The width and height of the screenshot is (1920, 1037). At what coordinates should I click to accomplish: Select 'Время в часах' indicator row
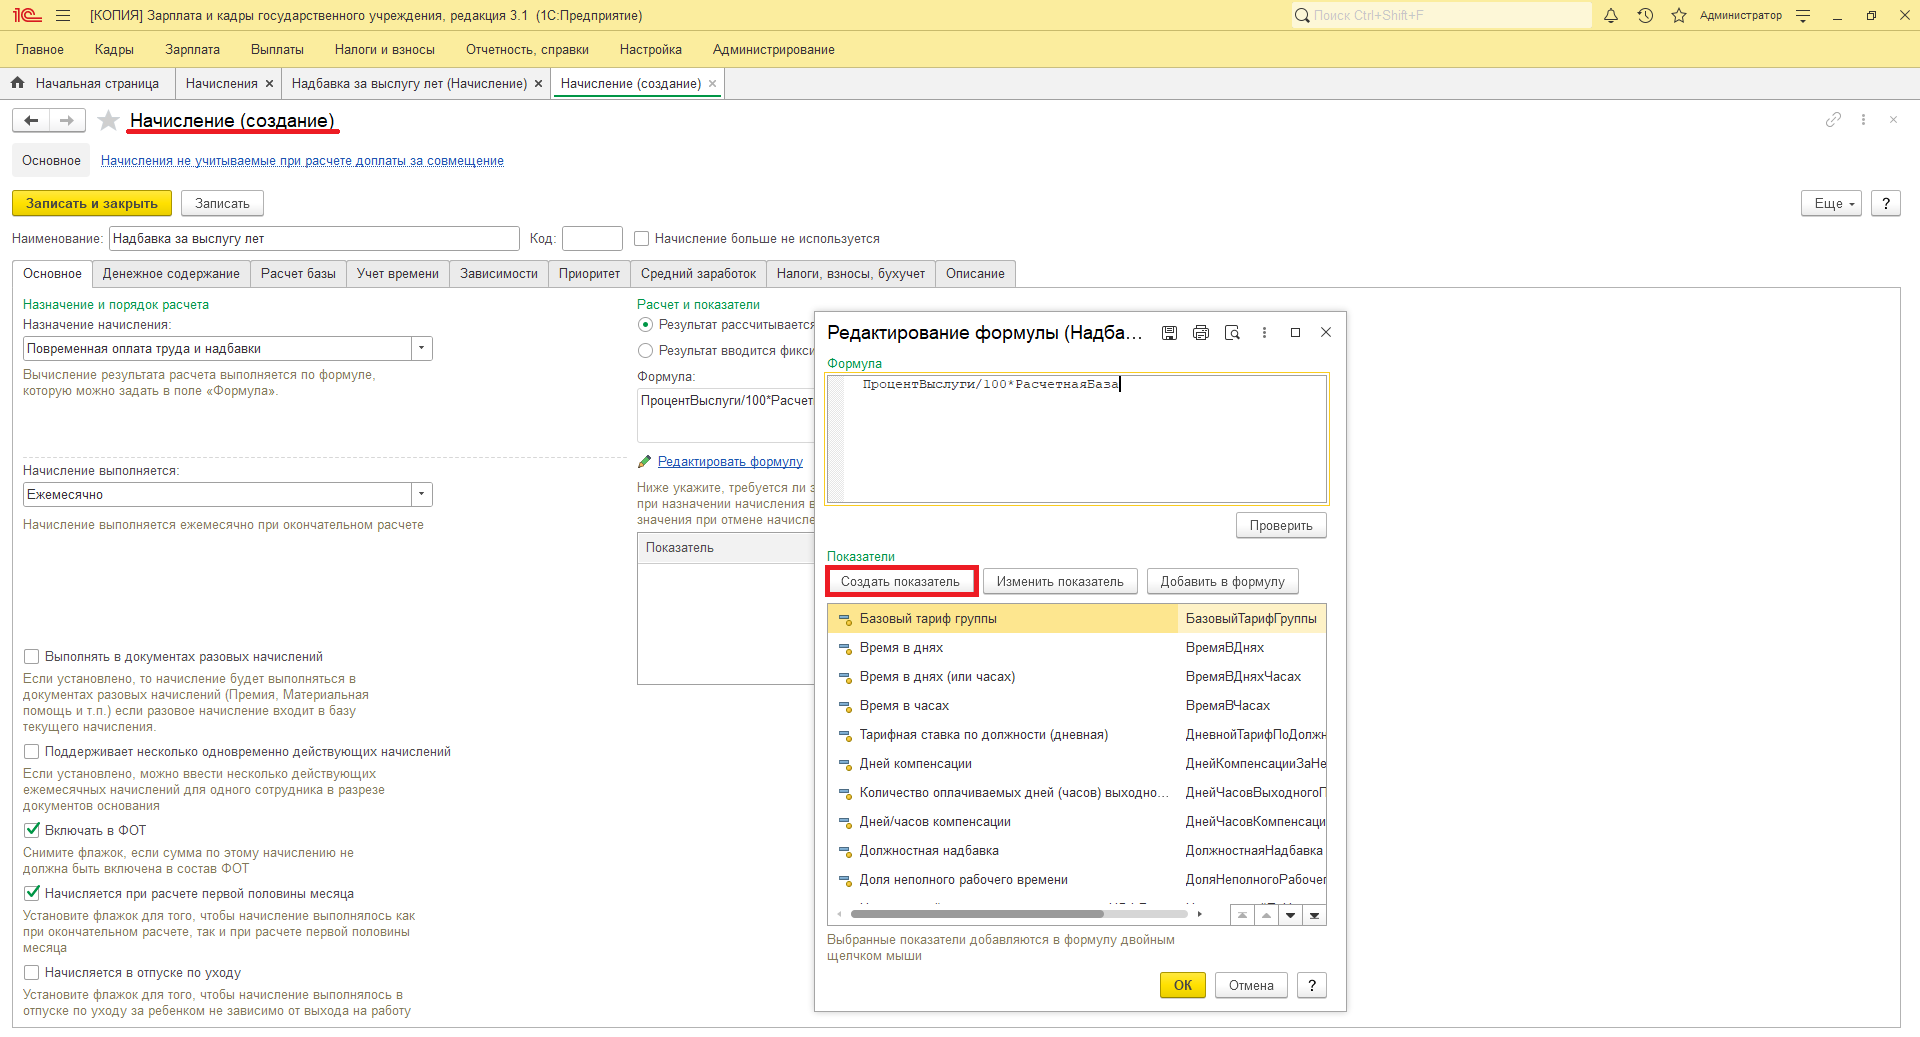(1077, 706)
